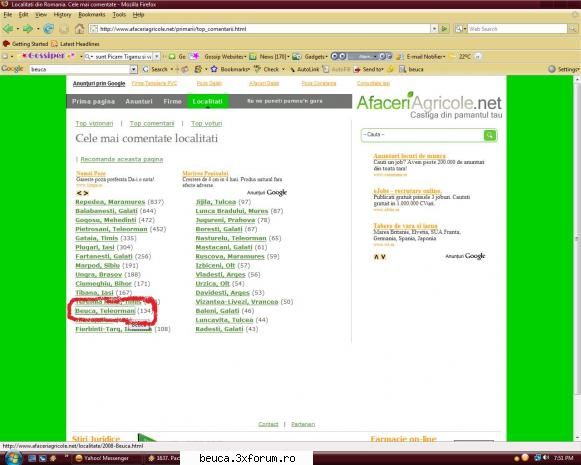Click the previous ads arrow under Numai Poze
Viewport: 581px width, 465px height.
click(x=79, y=193)
